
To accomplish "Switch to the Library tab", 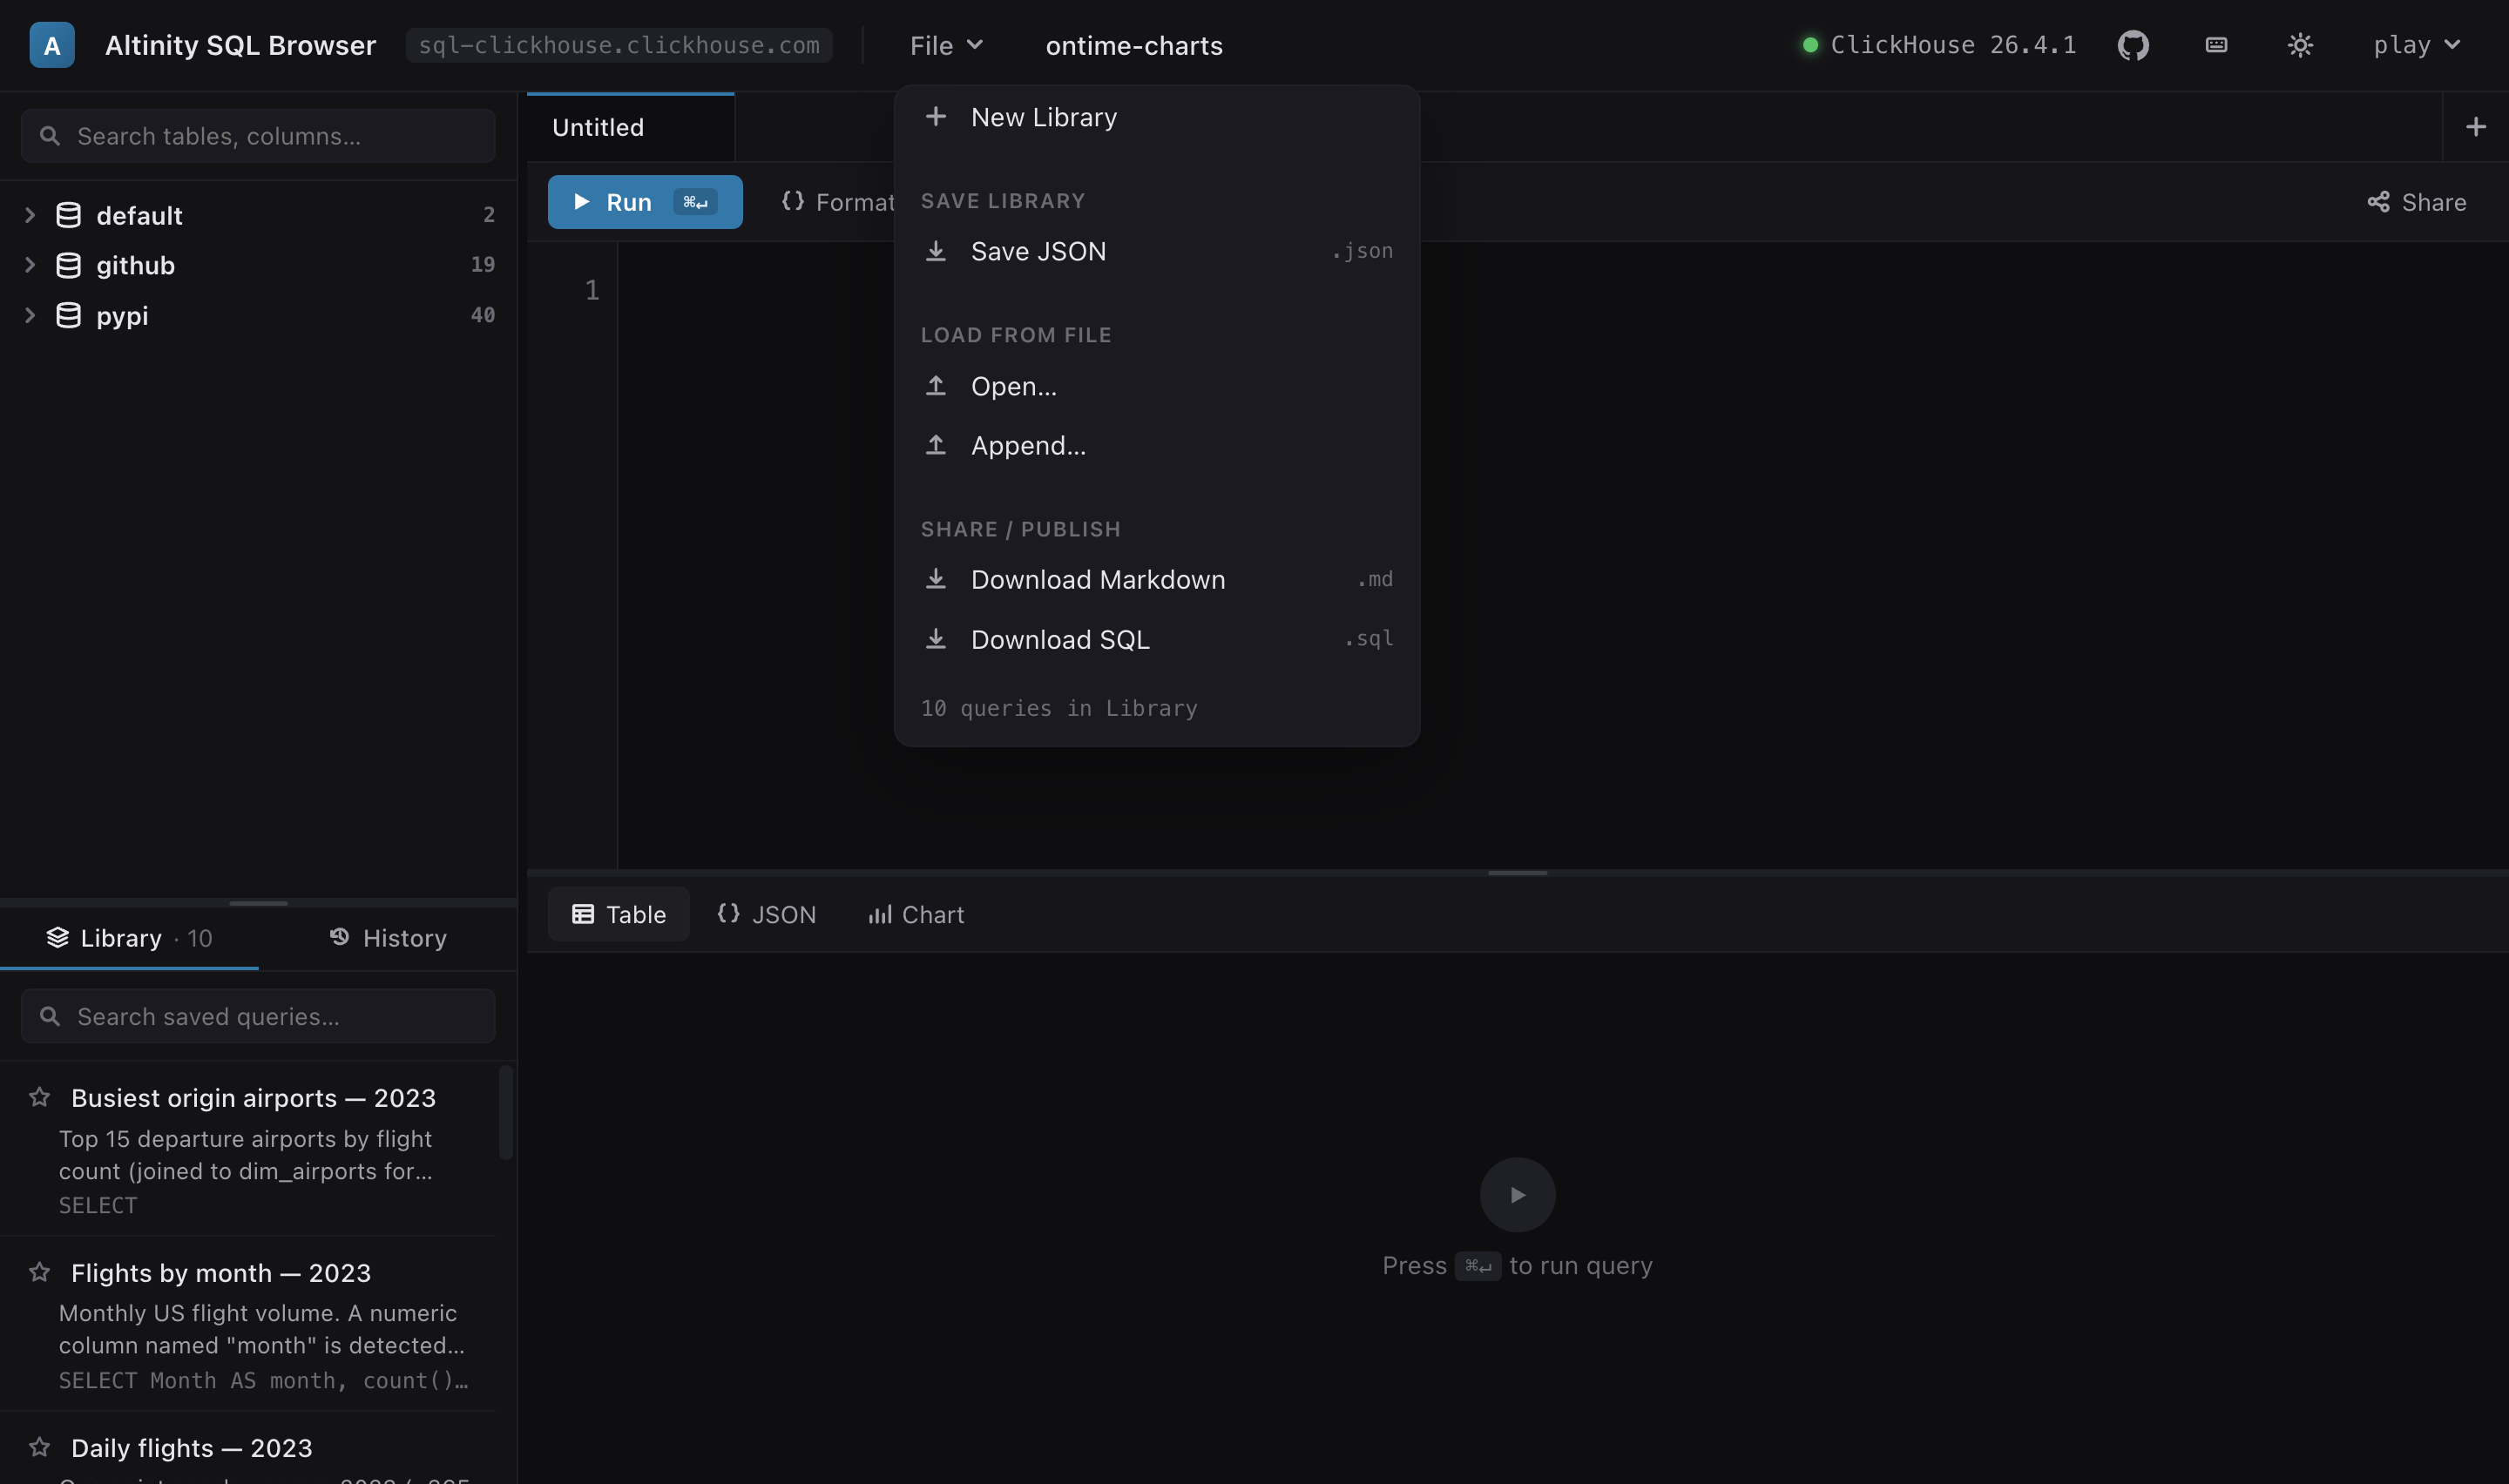I will pos(129,938).
